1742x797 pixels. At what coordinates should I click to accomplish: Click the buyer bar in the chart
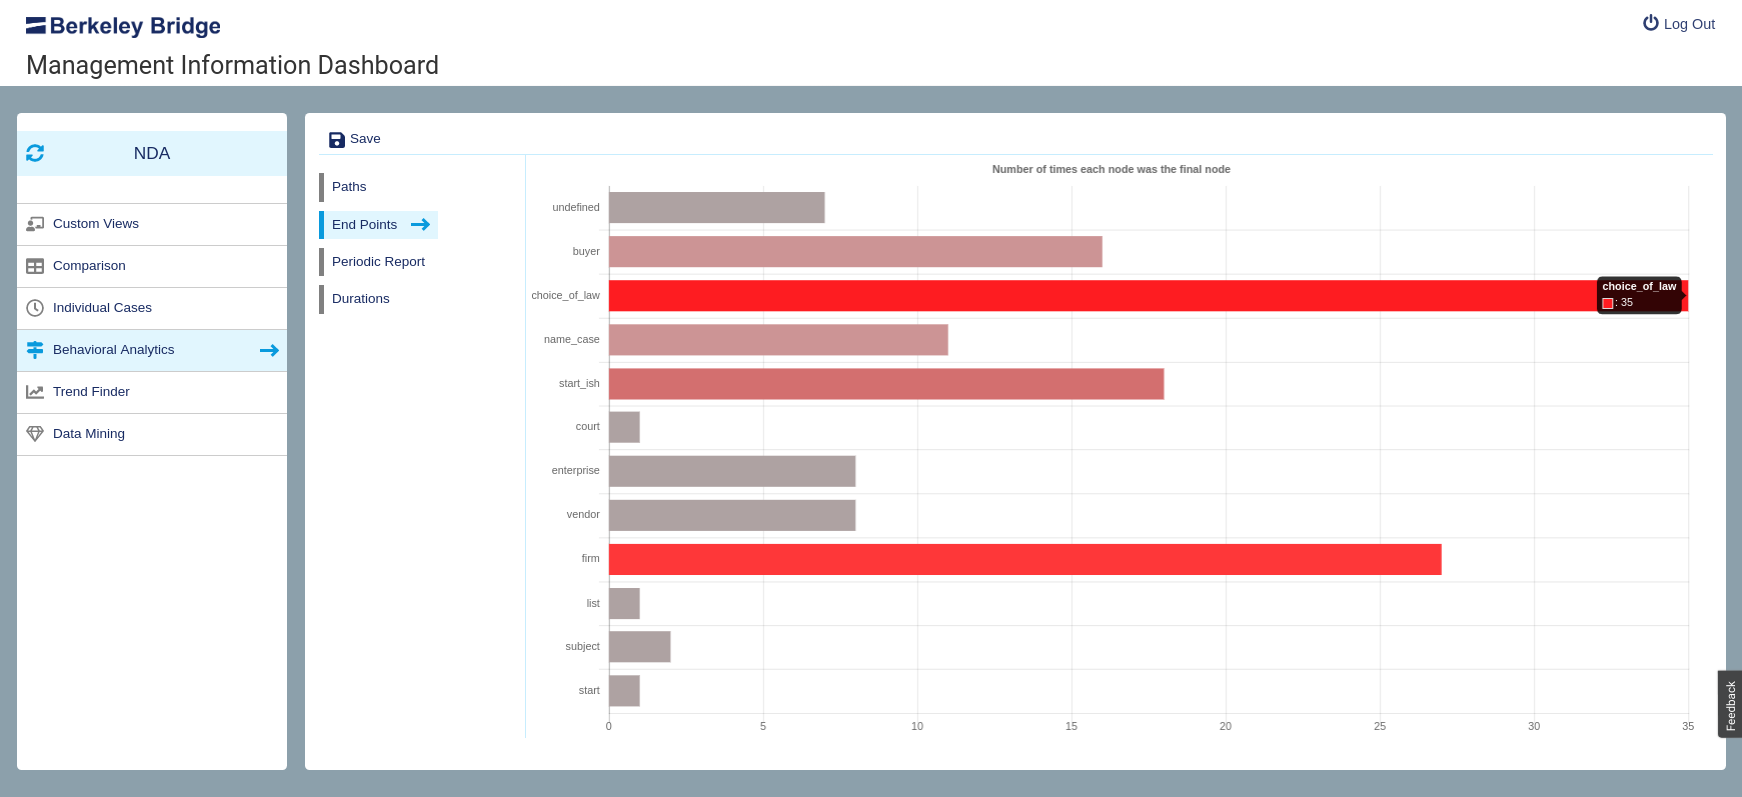click(x=855, y=252)
